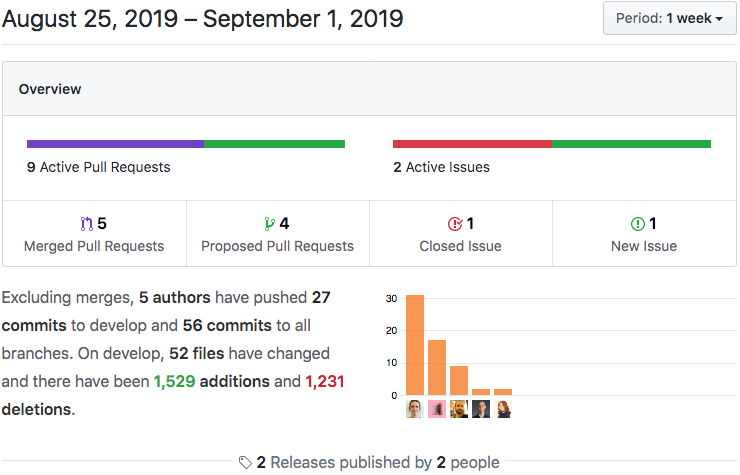Select the first contributor avatar
740x475 pixels.
415,409
